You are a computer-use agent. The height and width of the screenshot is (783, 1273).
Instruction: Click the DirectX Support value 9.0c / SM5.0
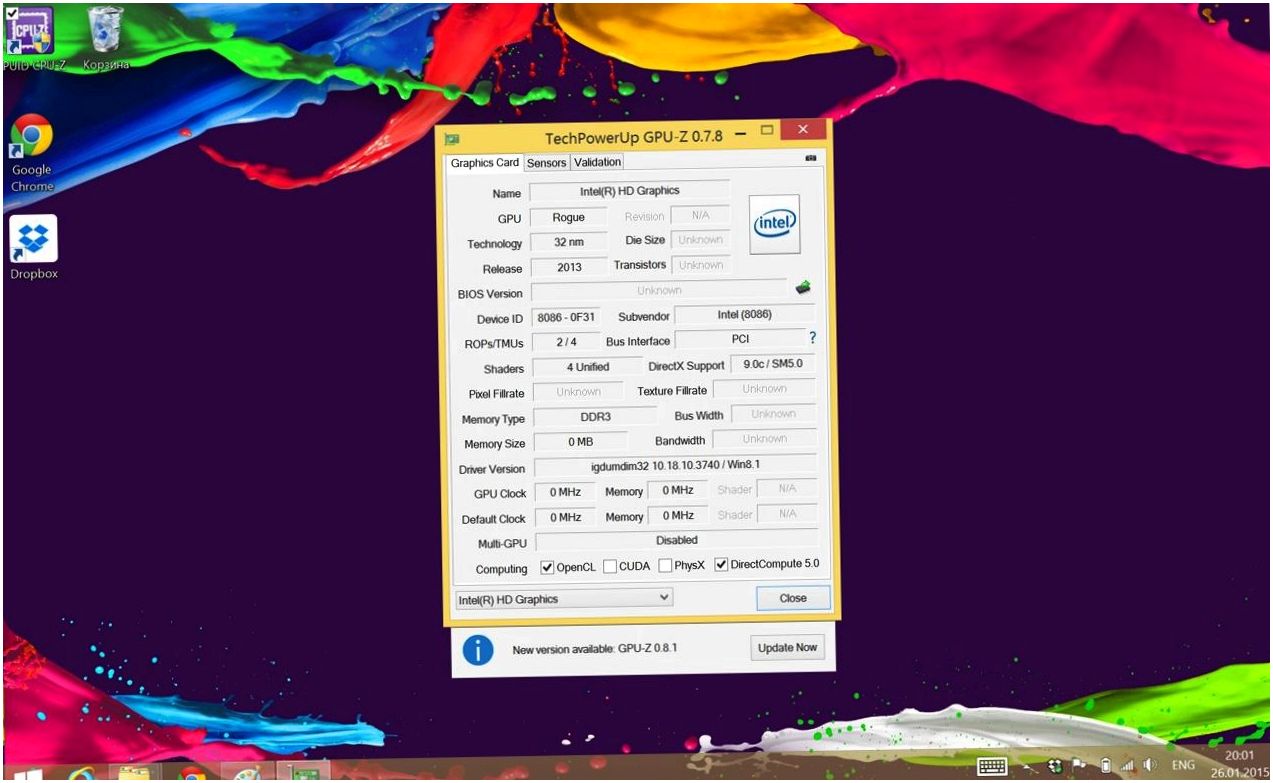pos(772,364)
